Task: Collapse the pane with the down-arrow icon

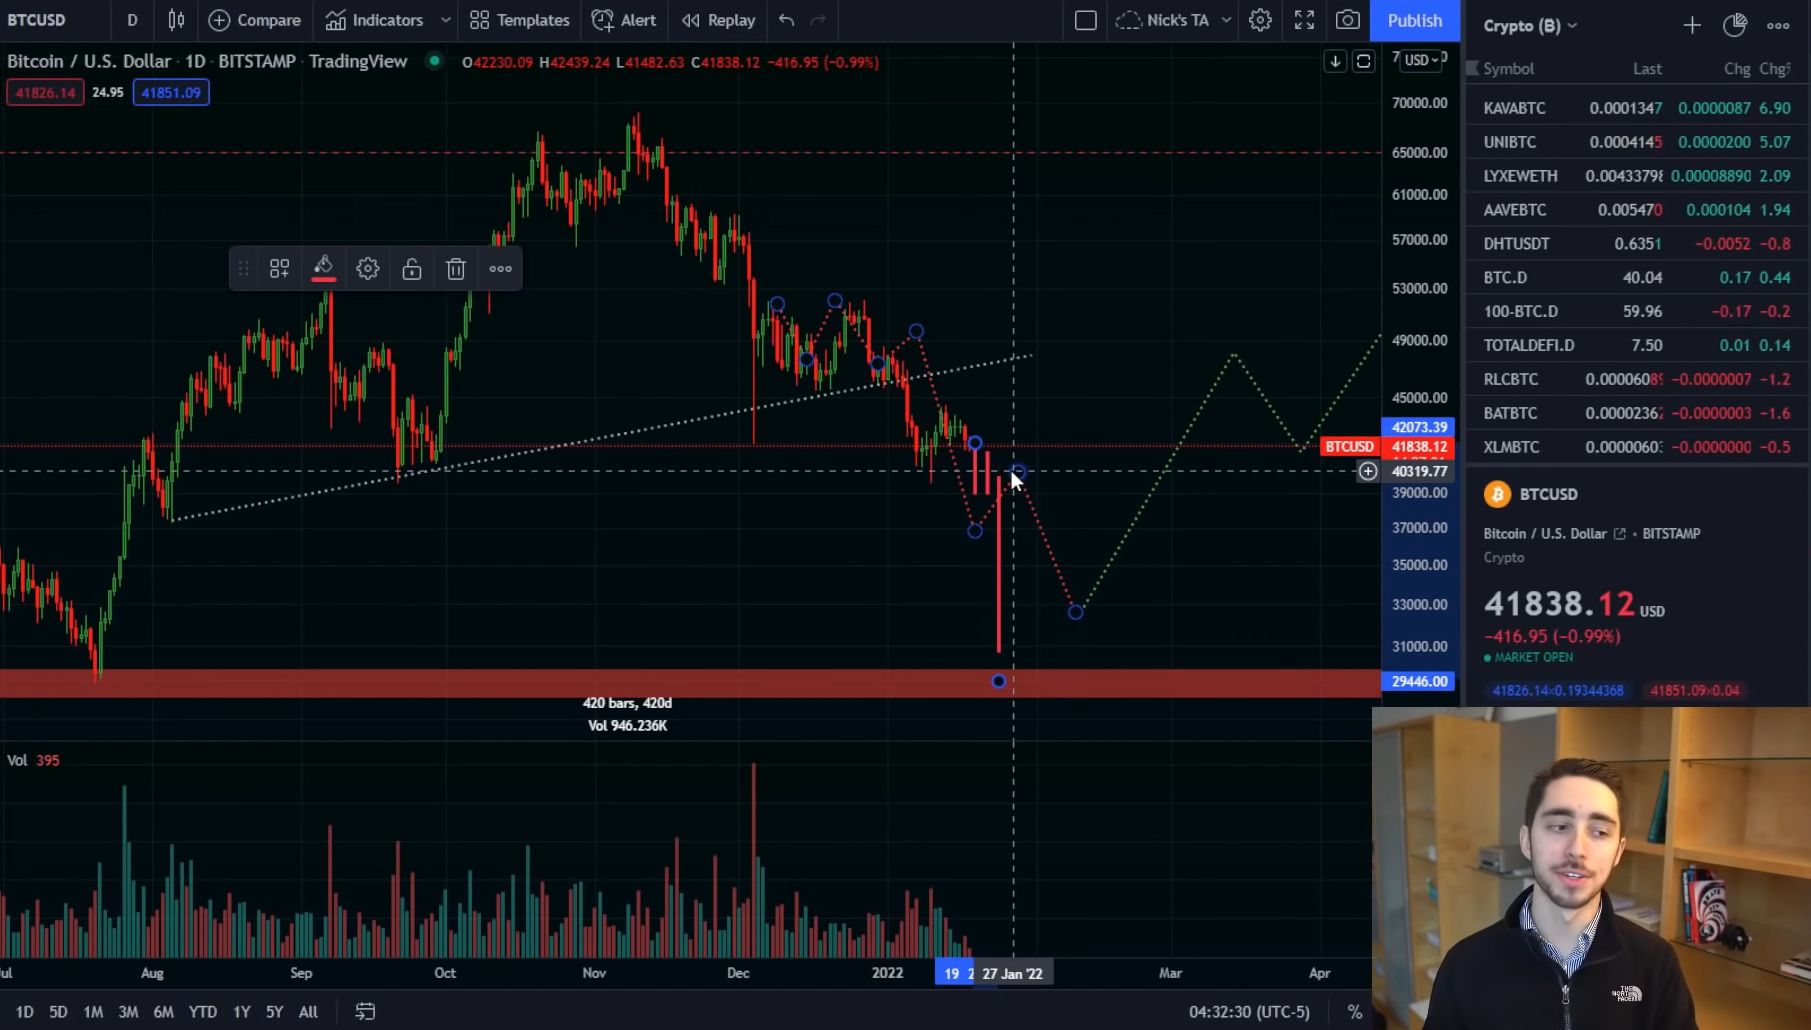Action: click(x=1335, y=62)
